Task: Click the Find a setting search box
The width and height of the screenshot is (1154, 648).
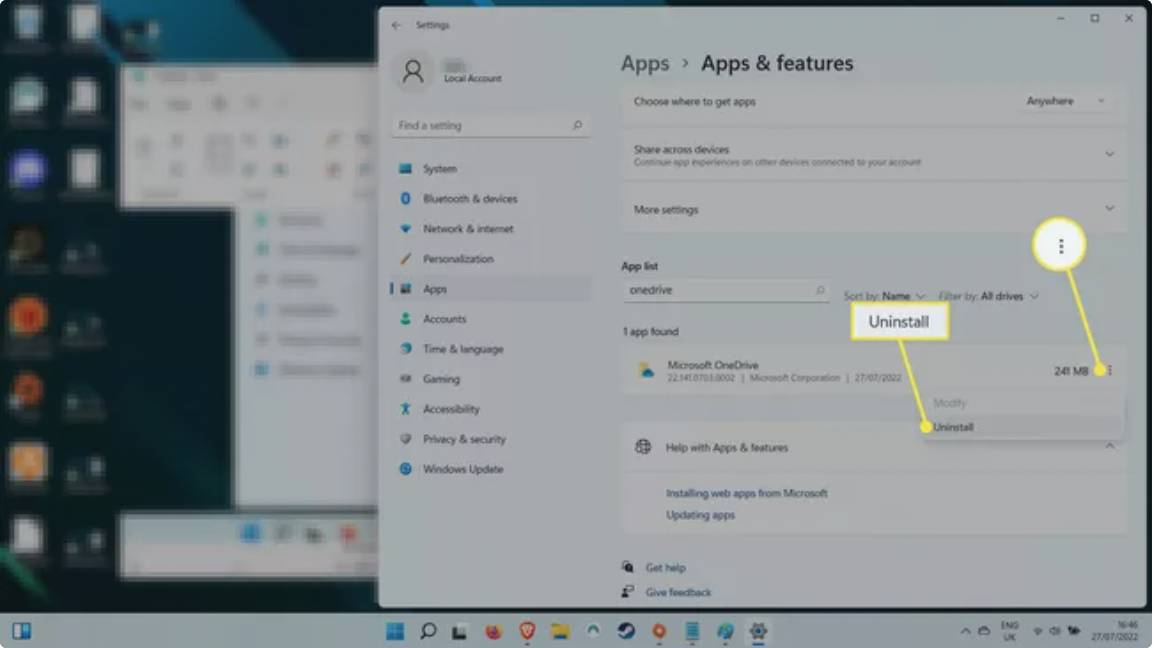Action: (490, 126)
